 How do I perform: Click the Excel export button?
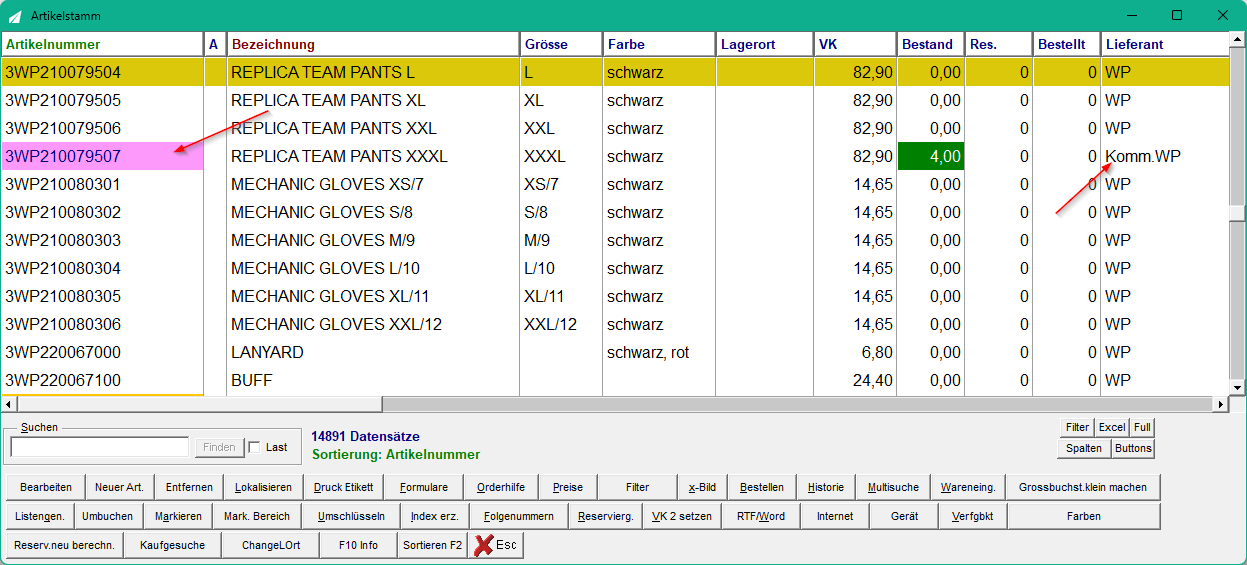1112,427
